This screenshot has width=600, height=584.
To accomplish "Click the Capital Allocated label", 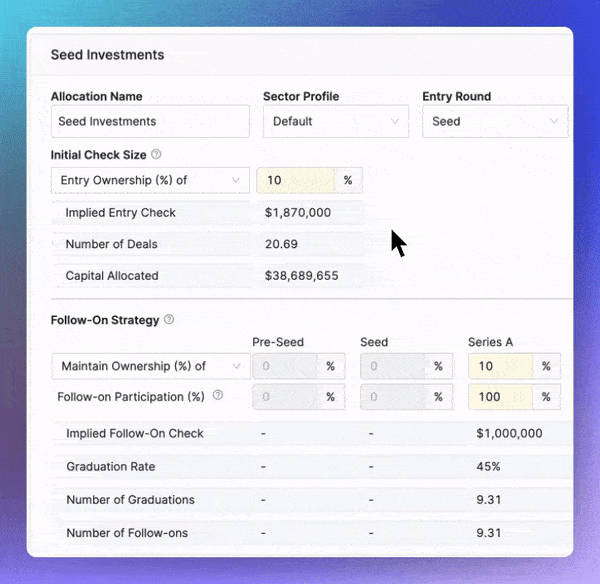I will [x=112, y=276].
